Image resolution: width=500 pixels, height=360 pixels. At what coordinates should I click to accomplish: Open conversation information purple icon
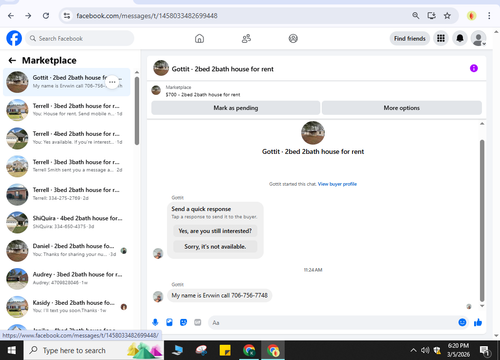(x=474, y=68)
